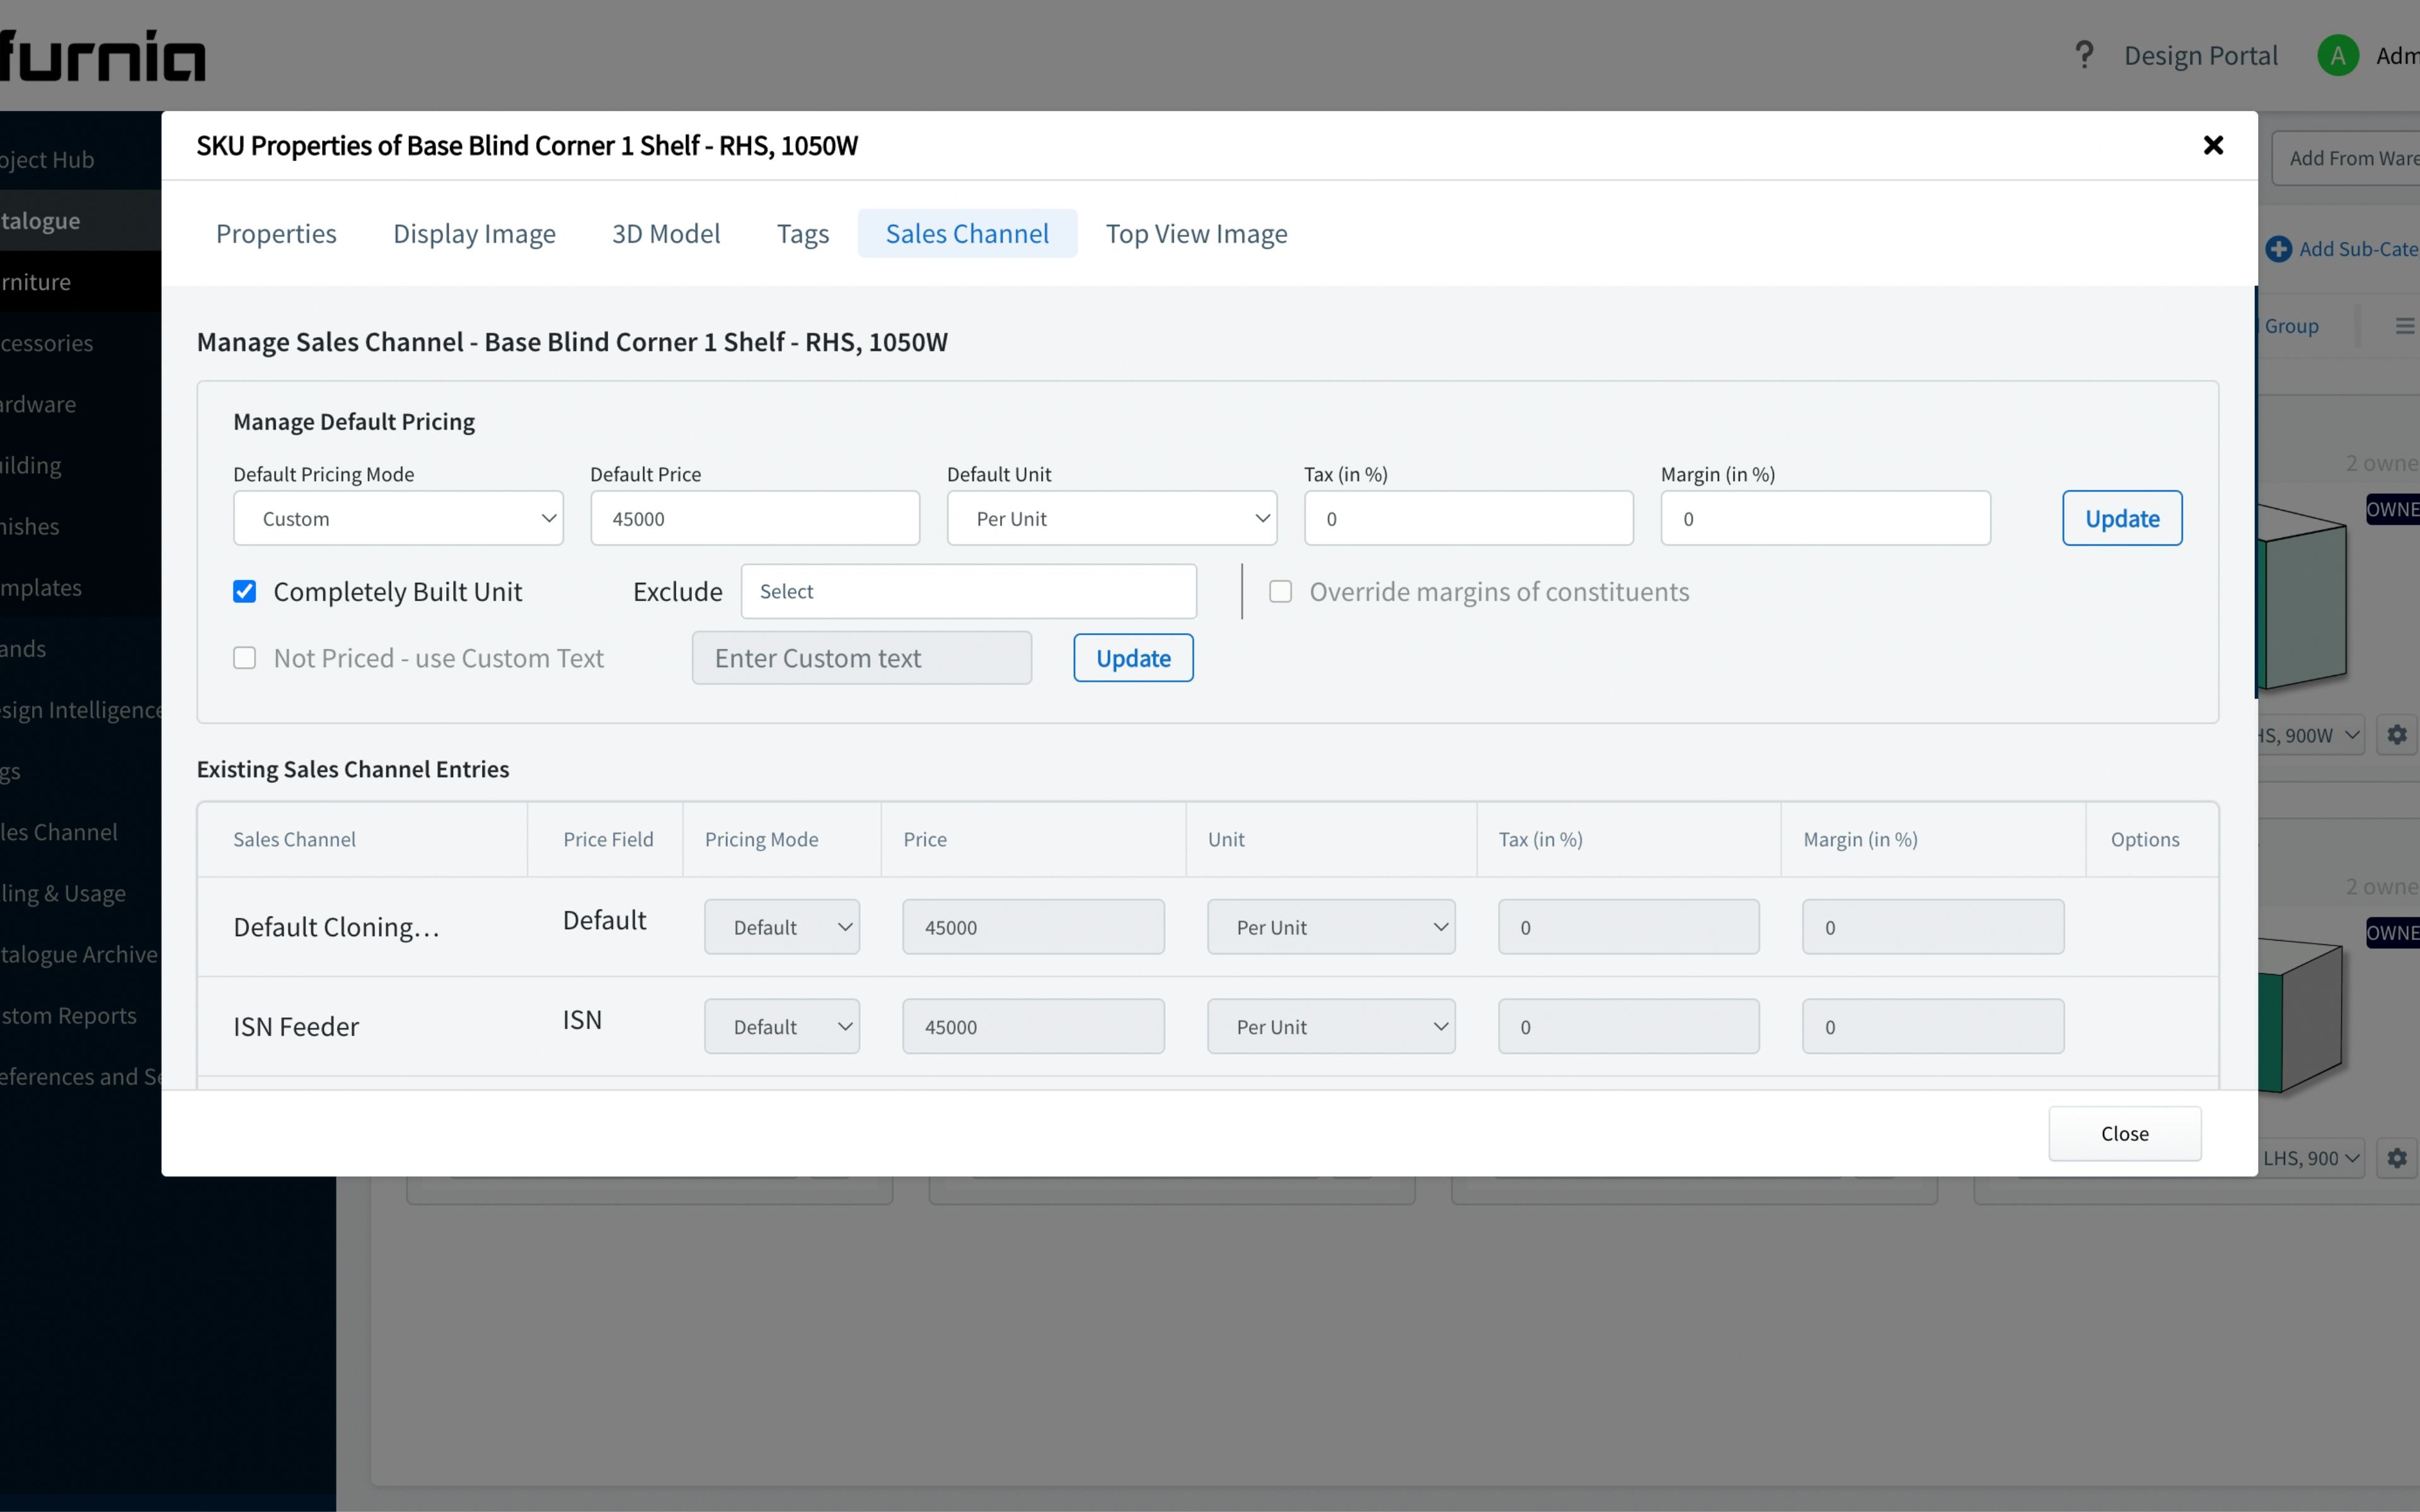
Task: Click the Default Price input field
Action: click(x=754, y=519)
